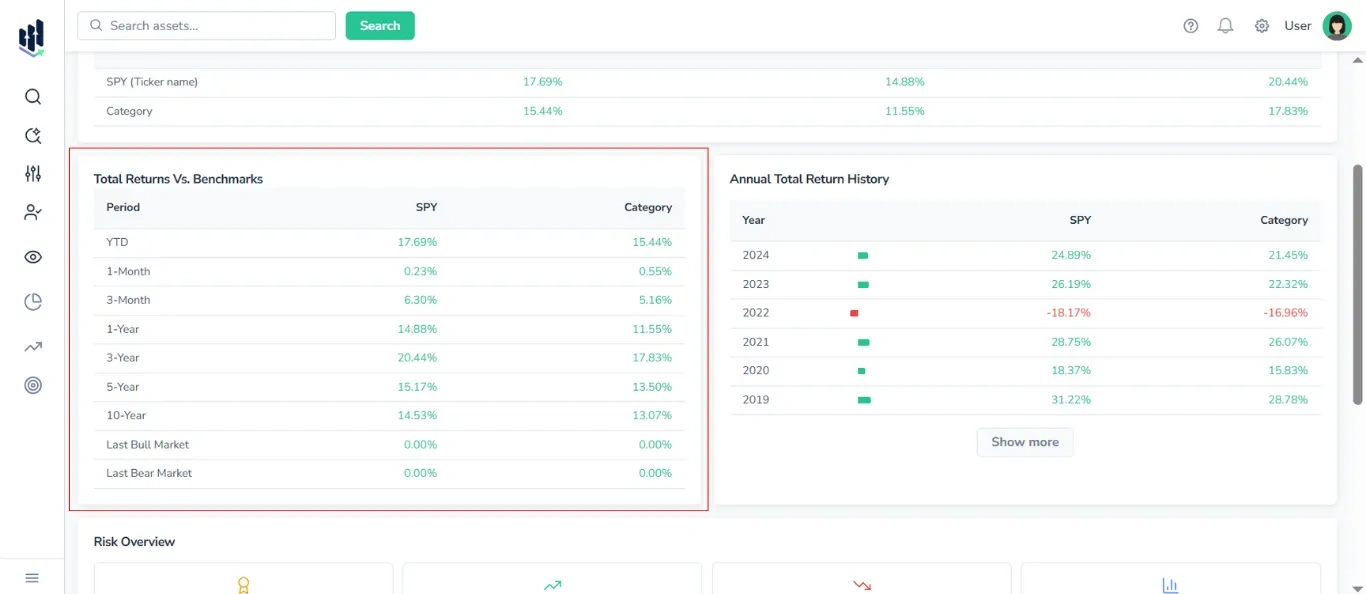The width and height of the screenshot is (1366, 594).
Task: Select the SPY column header
Action: click(x=427, y=207)
